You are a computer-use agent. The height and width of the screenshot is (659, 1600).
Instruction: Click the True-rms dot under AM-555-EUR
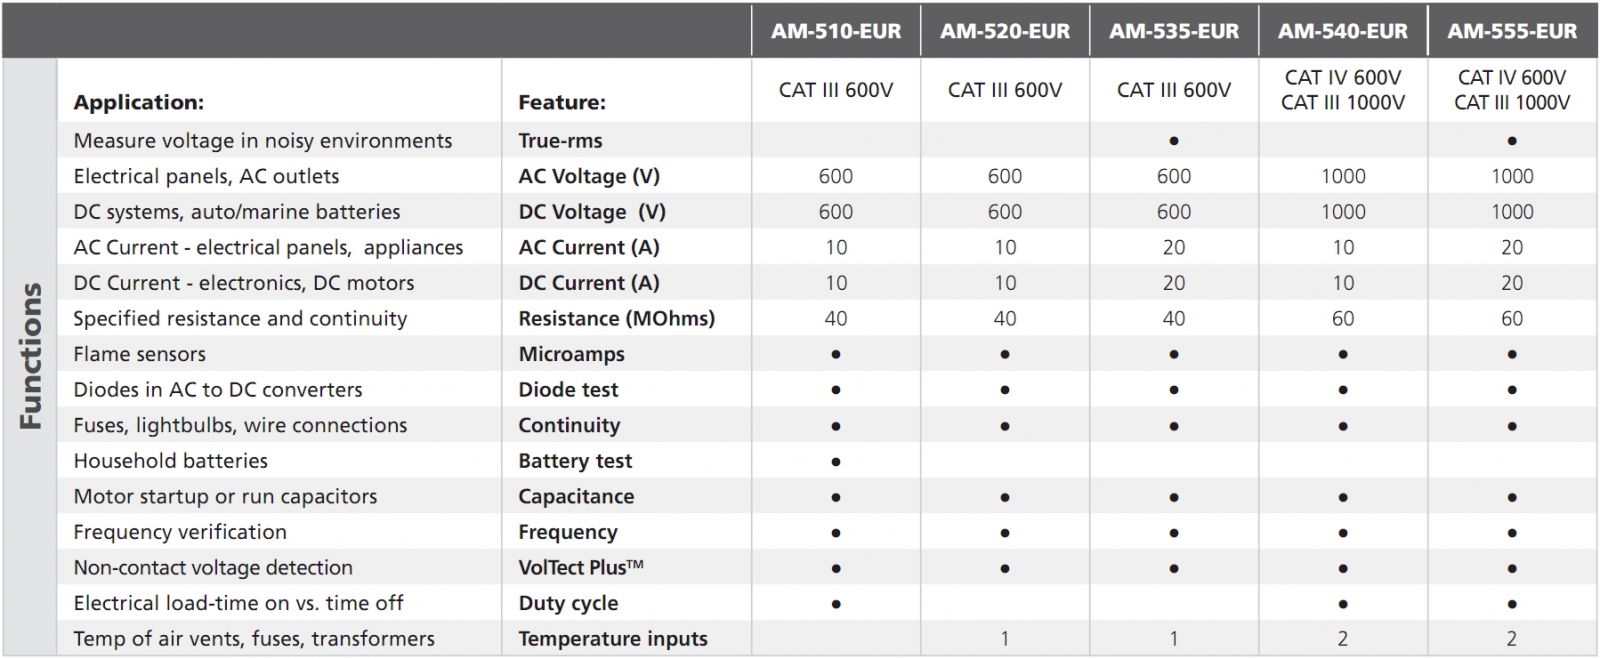pos(1512,141)
